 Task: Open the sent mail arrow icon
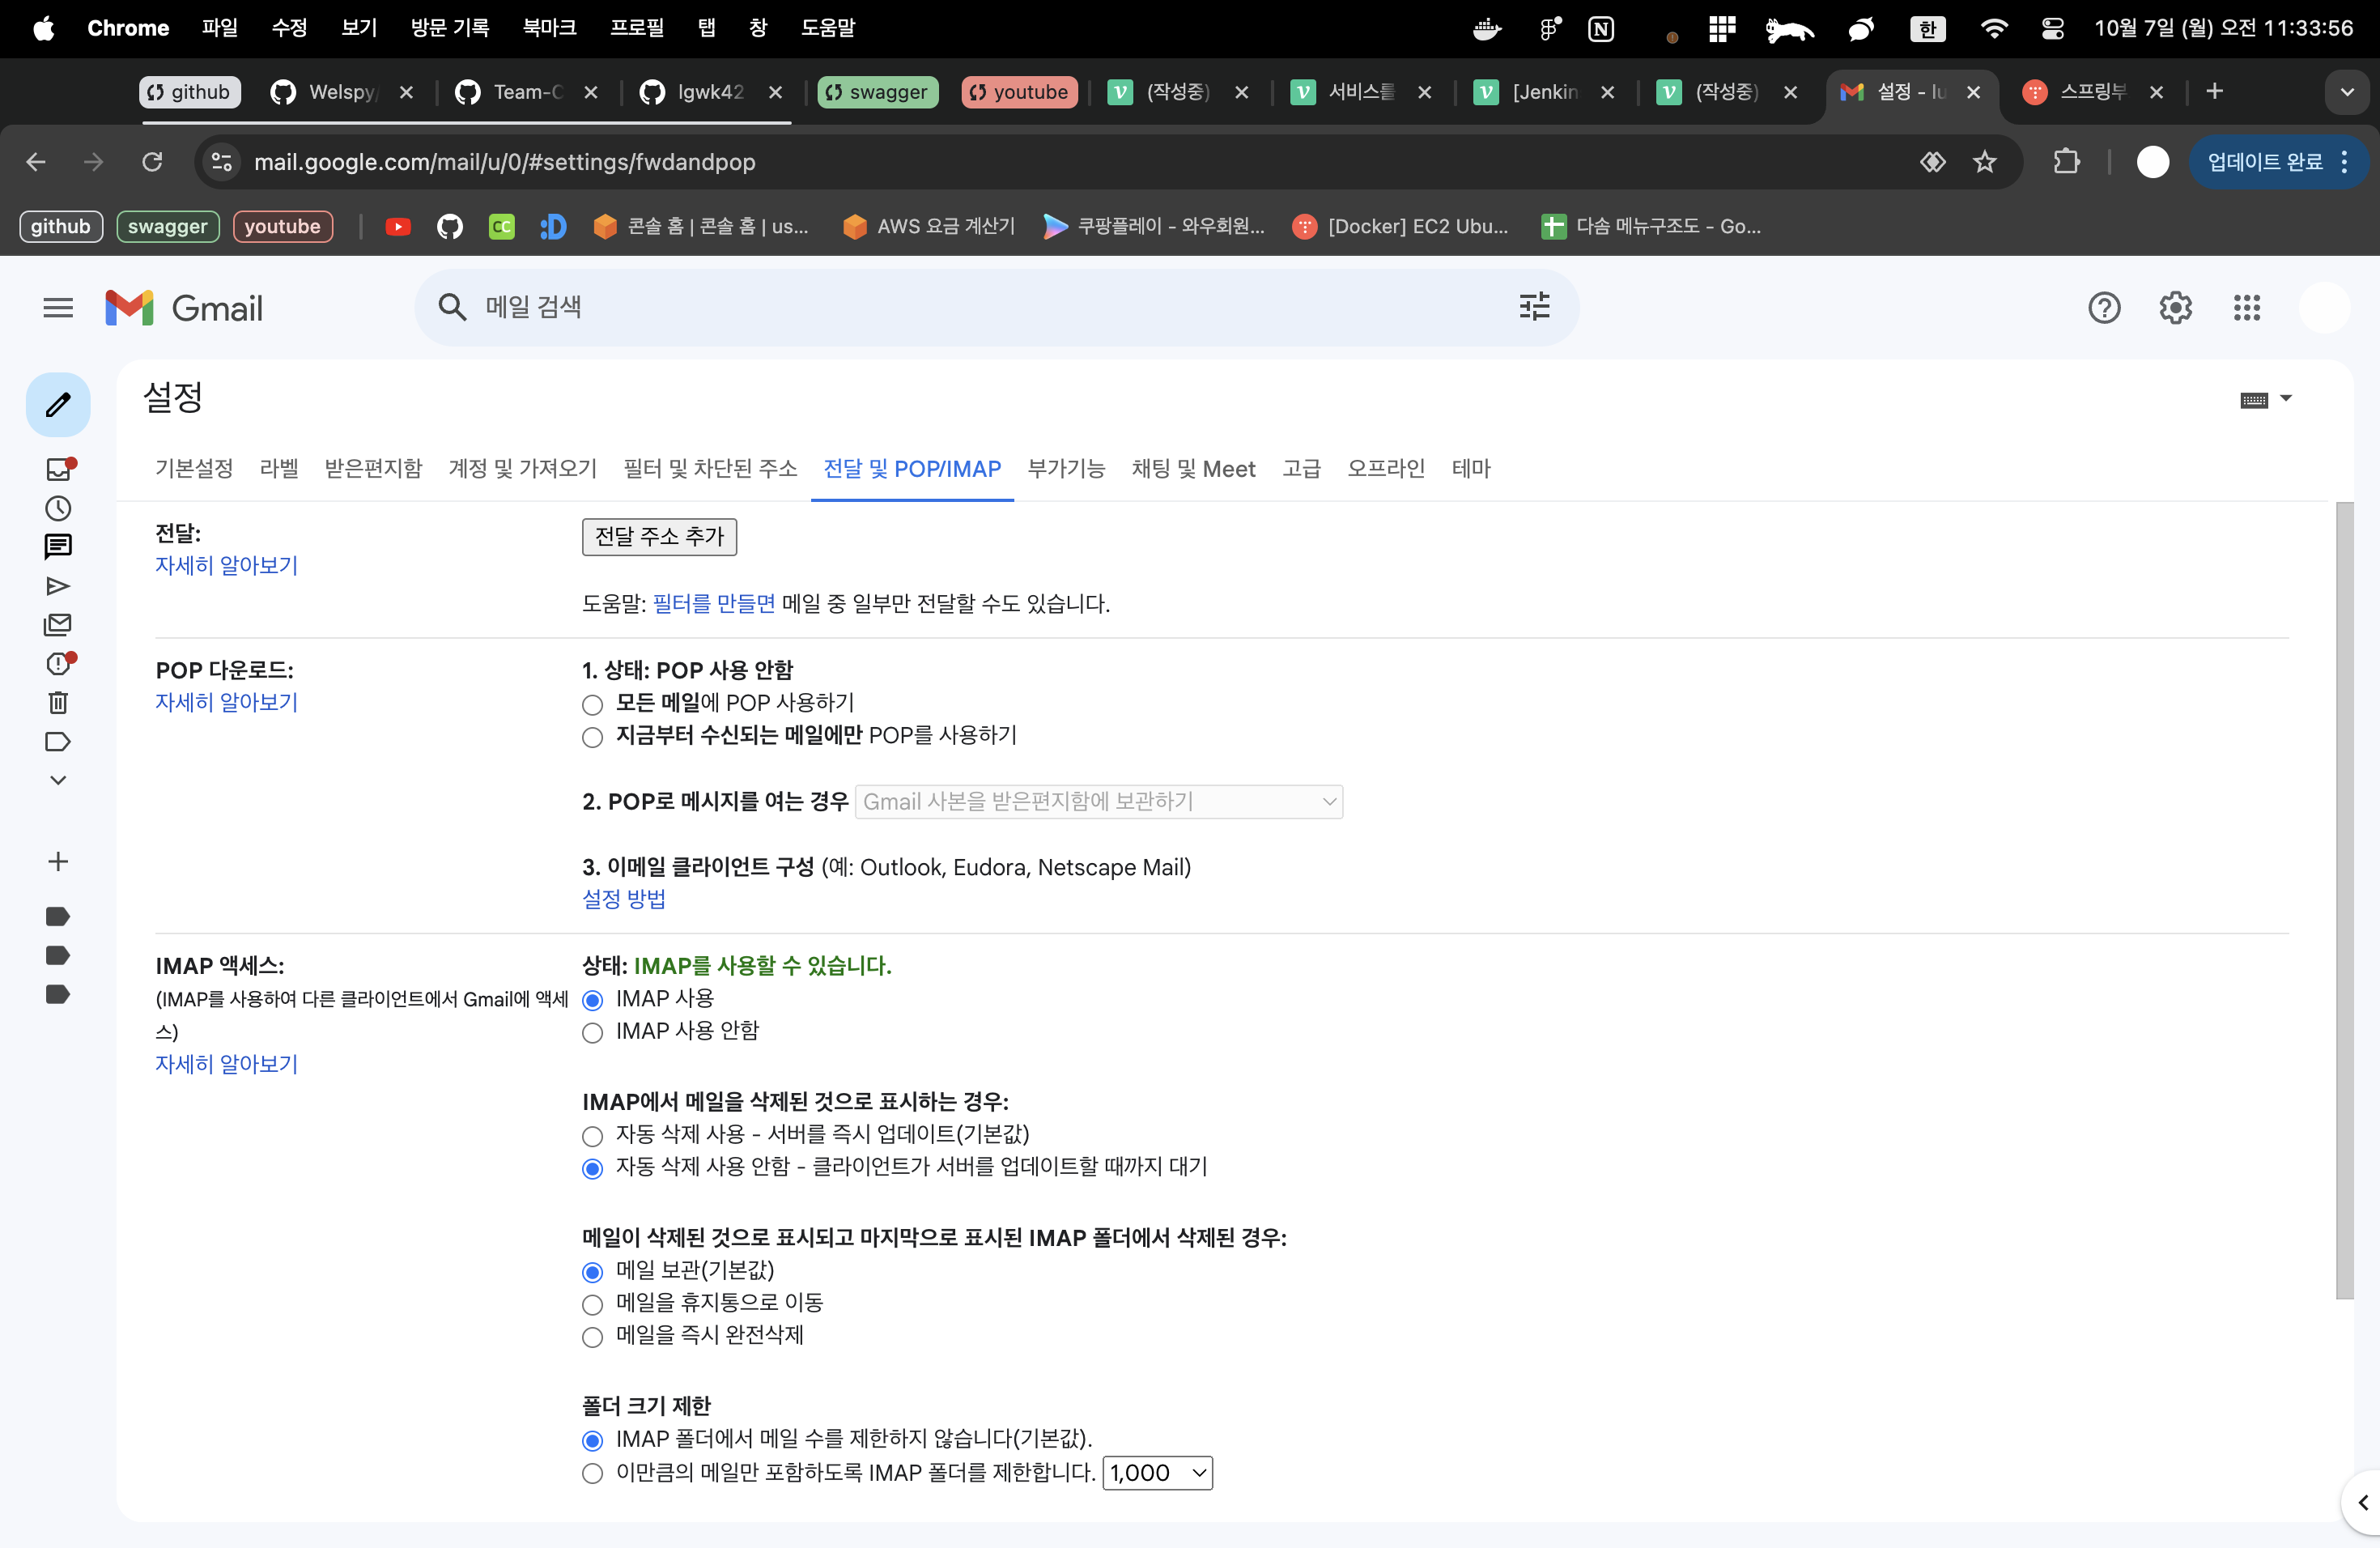(x=58, y=586)
